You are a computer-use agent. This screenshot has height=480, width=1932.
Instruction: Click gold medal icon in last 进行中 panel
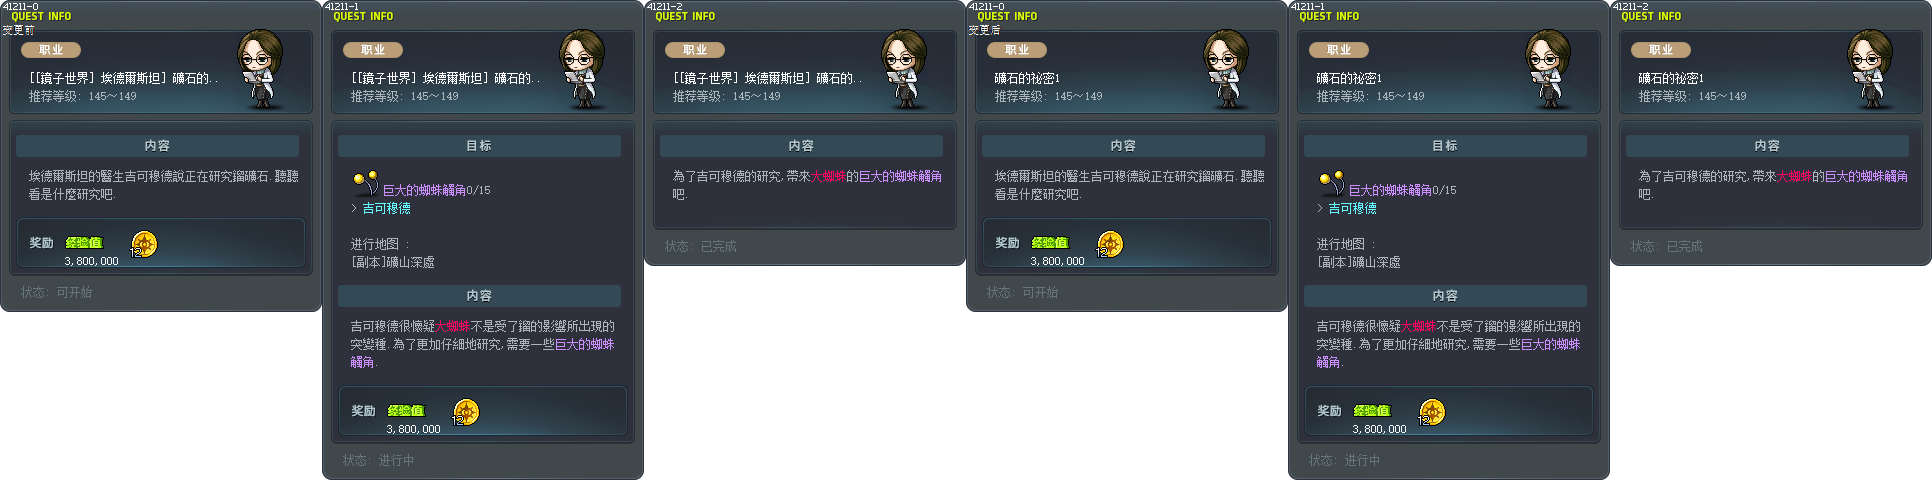[x=1432, y=412]
